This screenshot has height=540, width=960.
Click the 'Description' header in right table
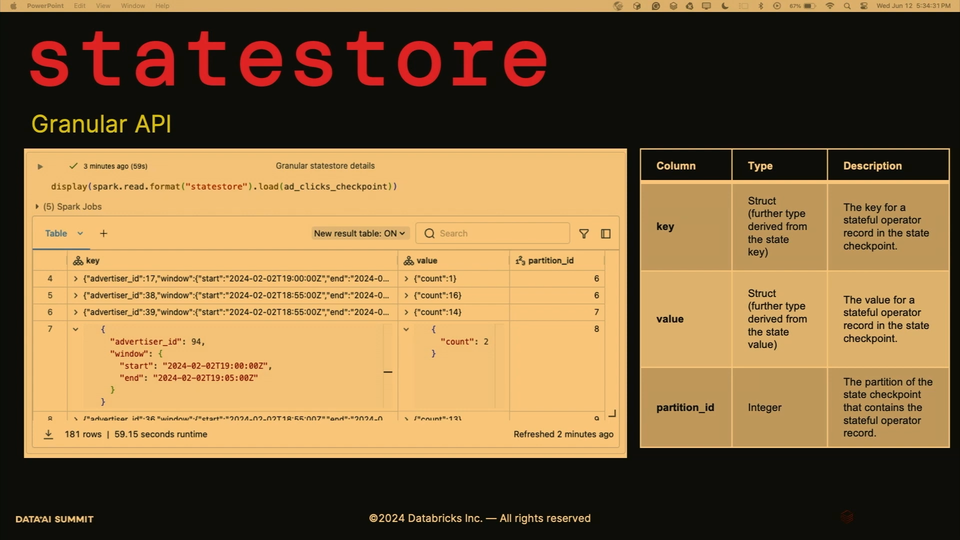point(872,166)
